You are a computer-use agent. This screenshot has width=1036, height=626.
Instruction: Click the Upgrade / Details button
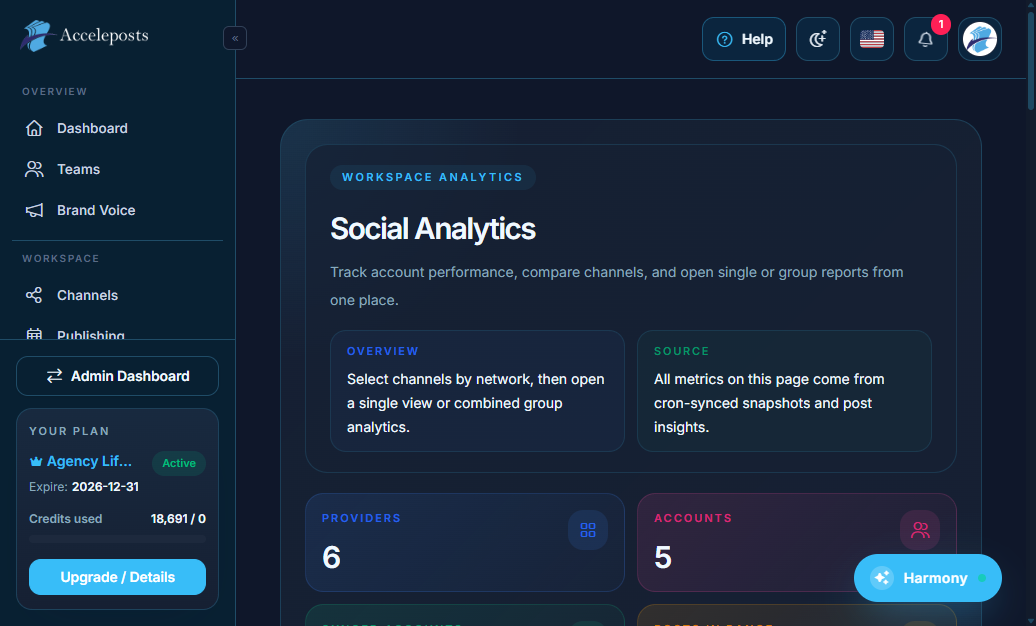click(118, 577)
